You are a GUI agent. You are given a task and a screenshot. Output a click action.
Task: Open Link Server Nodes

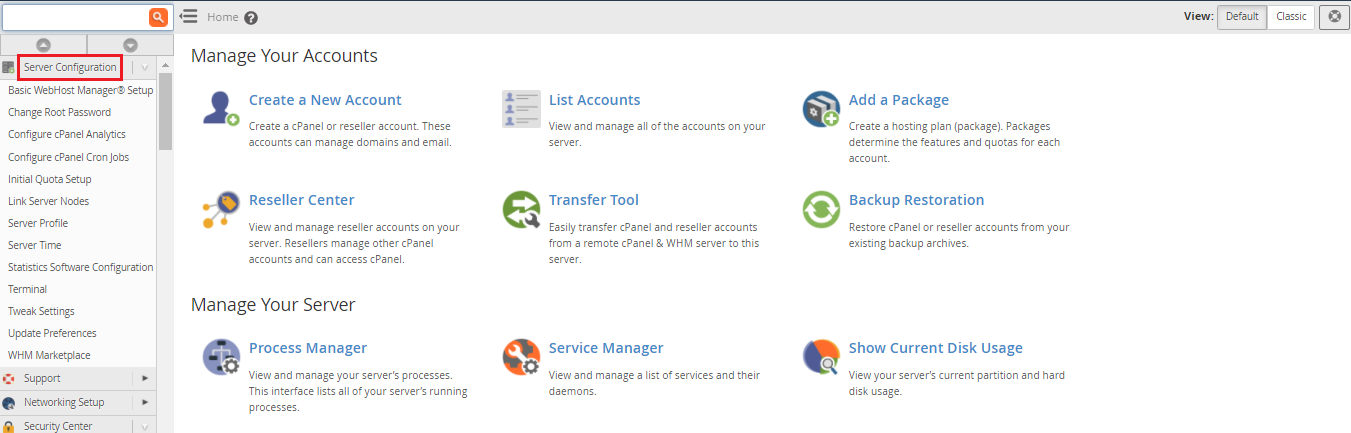(x=48, y=201)
